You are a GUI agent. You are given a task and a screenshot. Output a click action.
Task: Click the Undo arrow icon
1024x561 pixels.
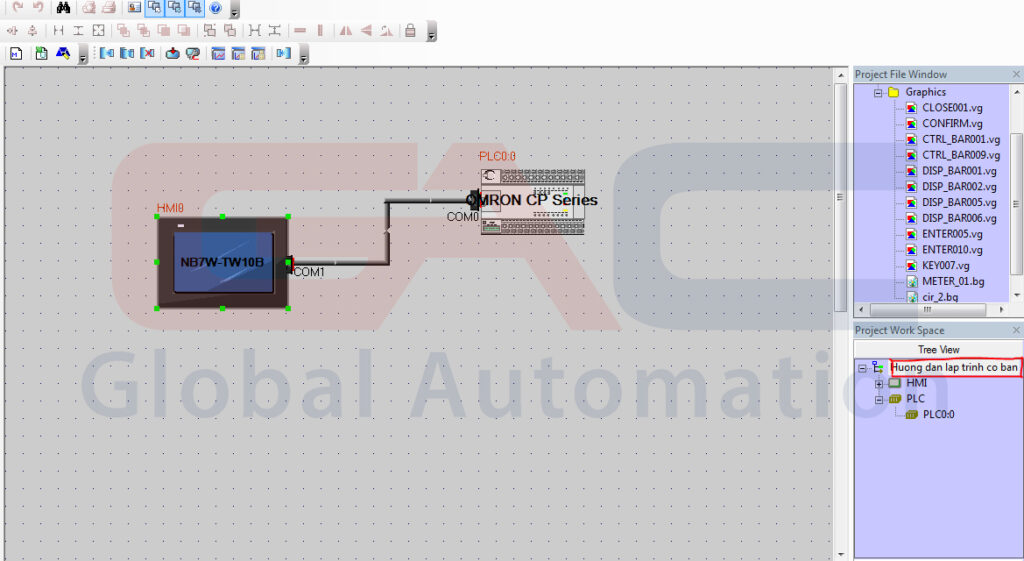tap(38, 7)
